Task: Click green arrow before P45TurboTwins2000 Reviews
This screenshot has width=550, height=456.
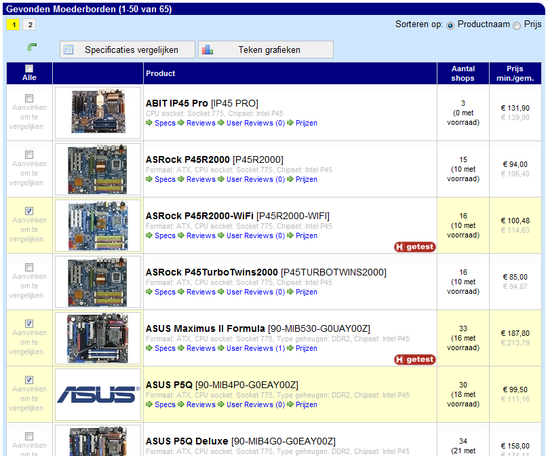Action: (x=181, y=292)
